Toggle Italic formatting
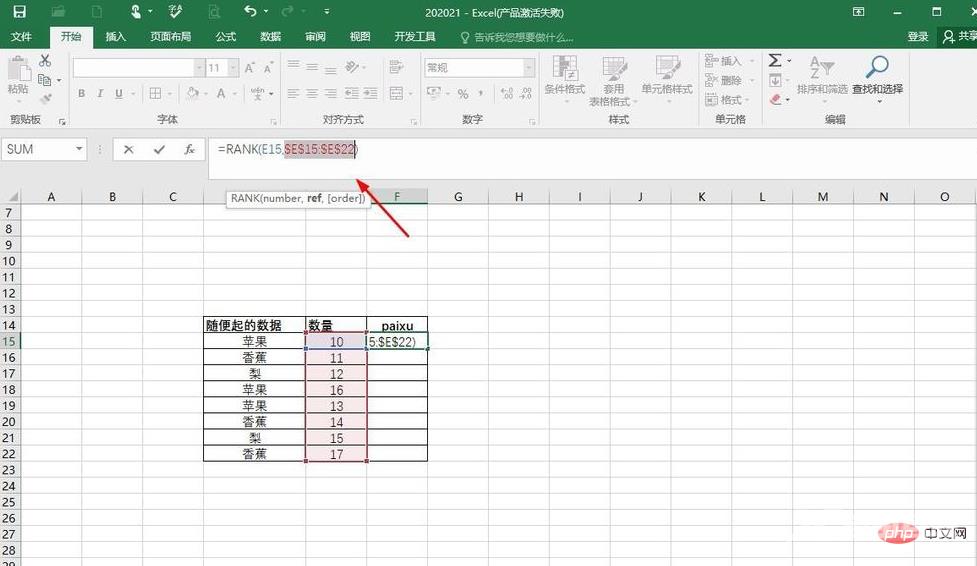Image resolution: width=977 pixels, height=566 pixels. coord(101,94)
